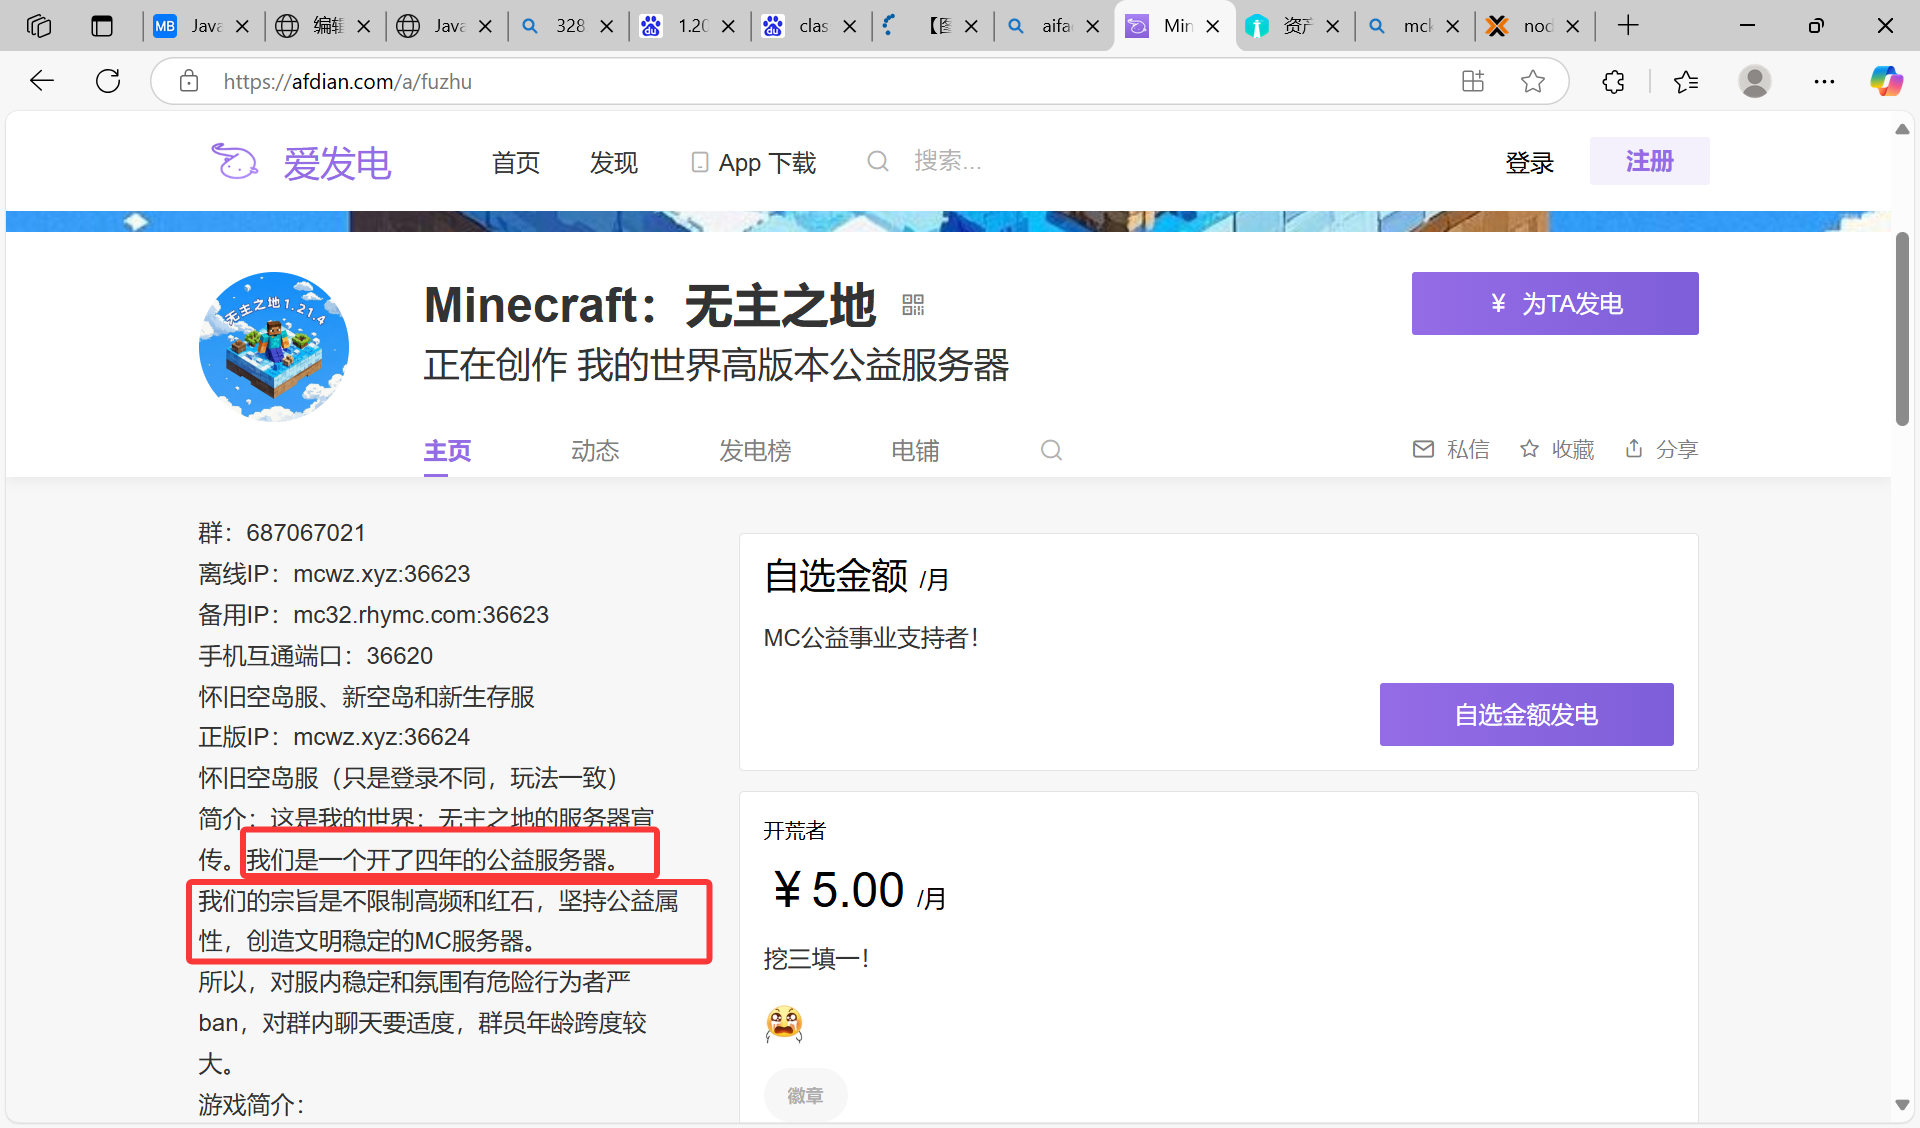Launch Copilot from the toolbar
The image size is (1920, 1128).
point(1886,81)
